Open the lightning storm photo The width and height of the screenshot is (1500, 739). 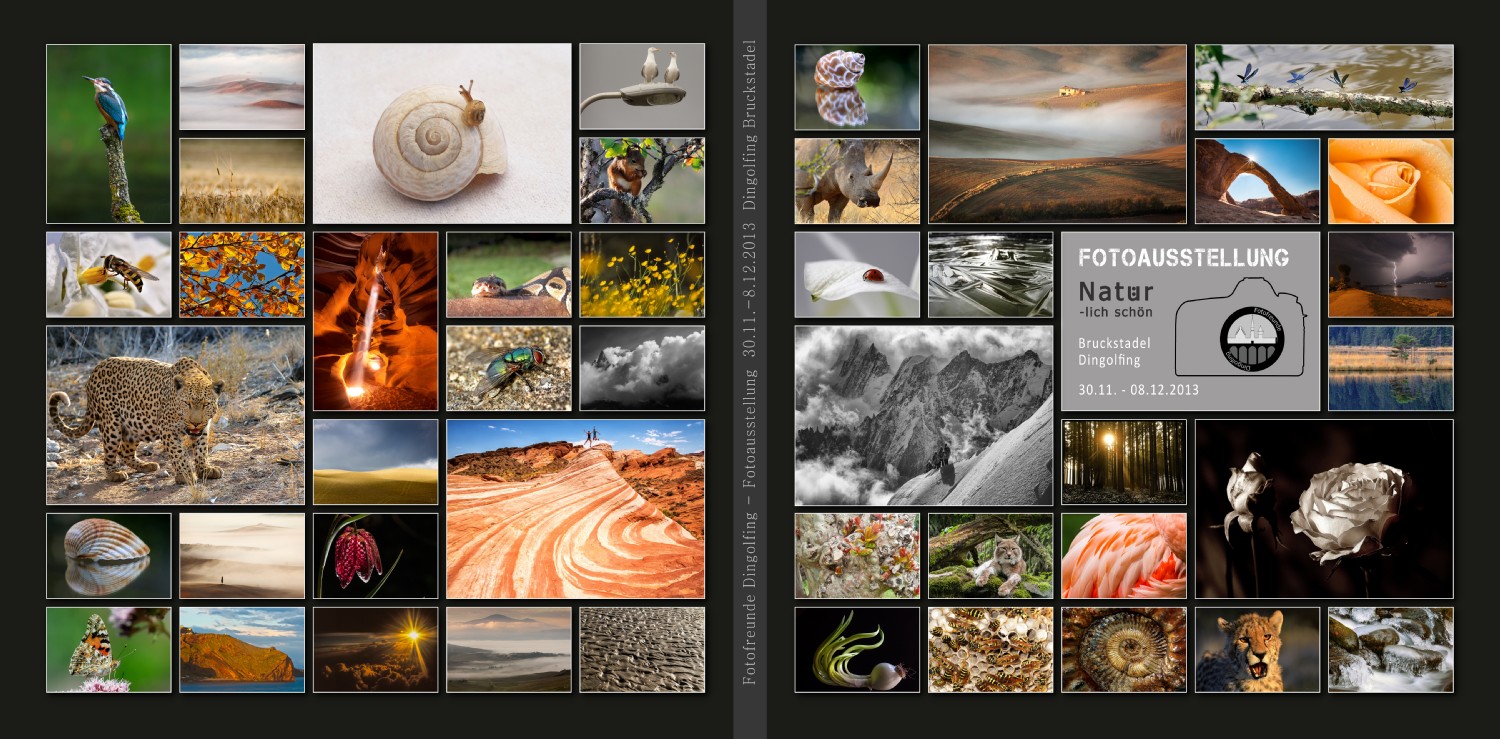[x=1391, y=275]
